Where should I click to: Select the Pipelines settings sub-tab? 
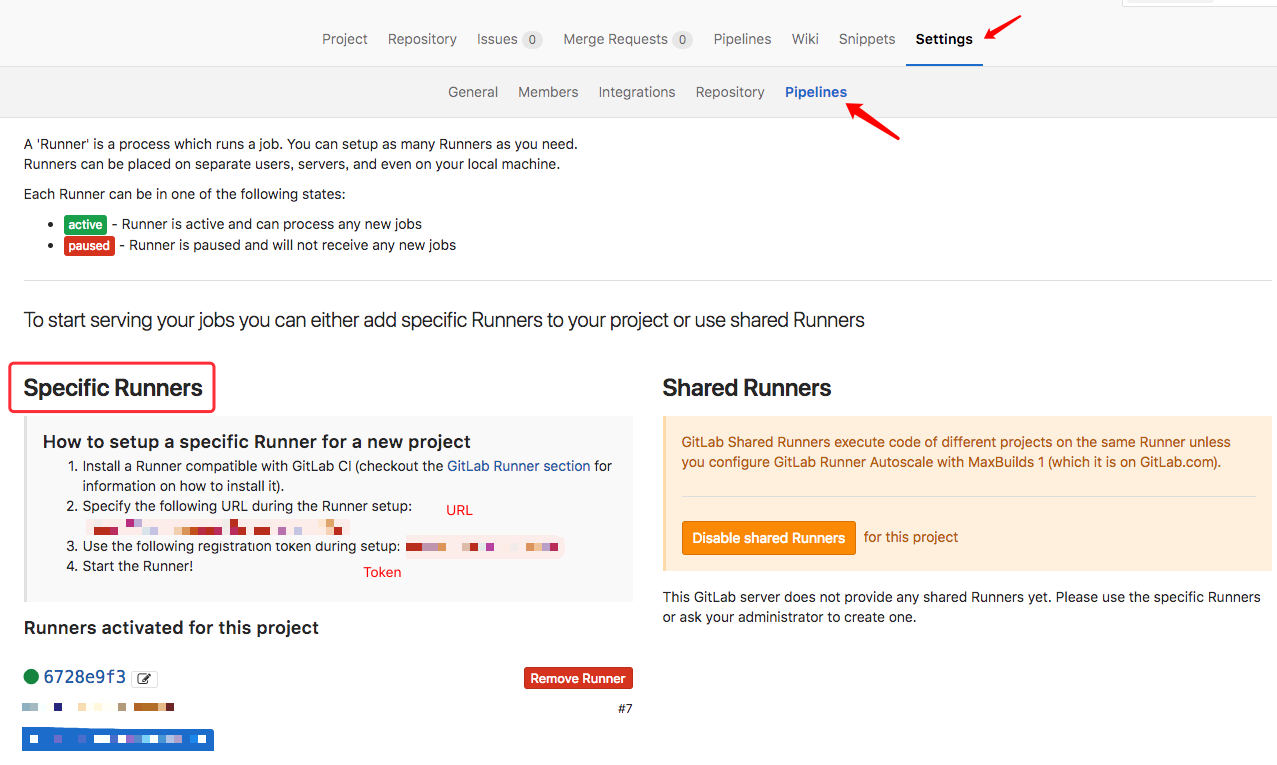pyautogui.click(x=816, y=92)
